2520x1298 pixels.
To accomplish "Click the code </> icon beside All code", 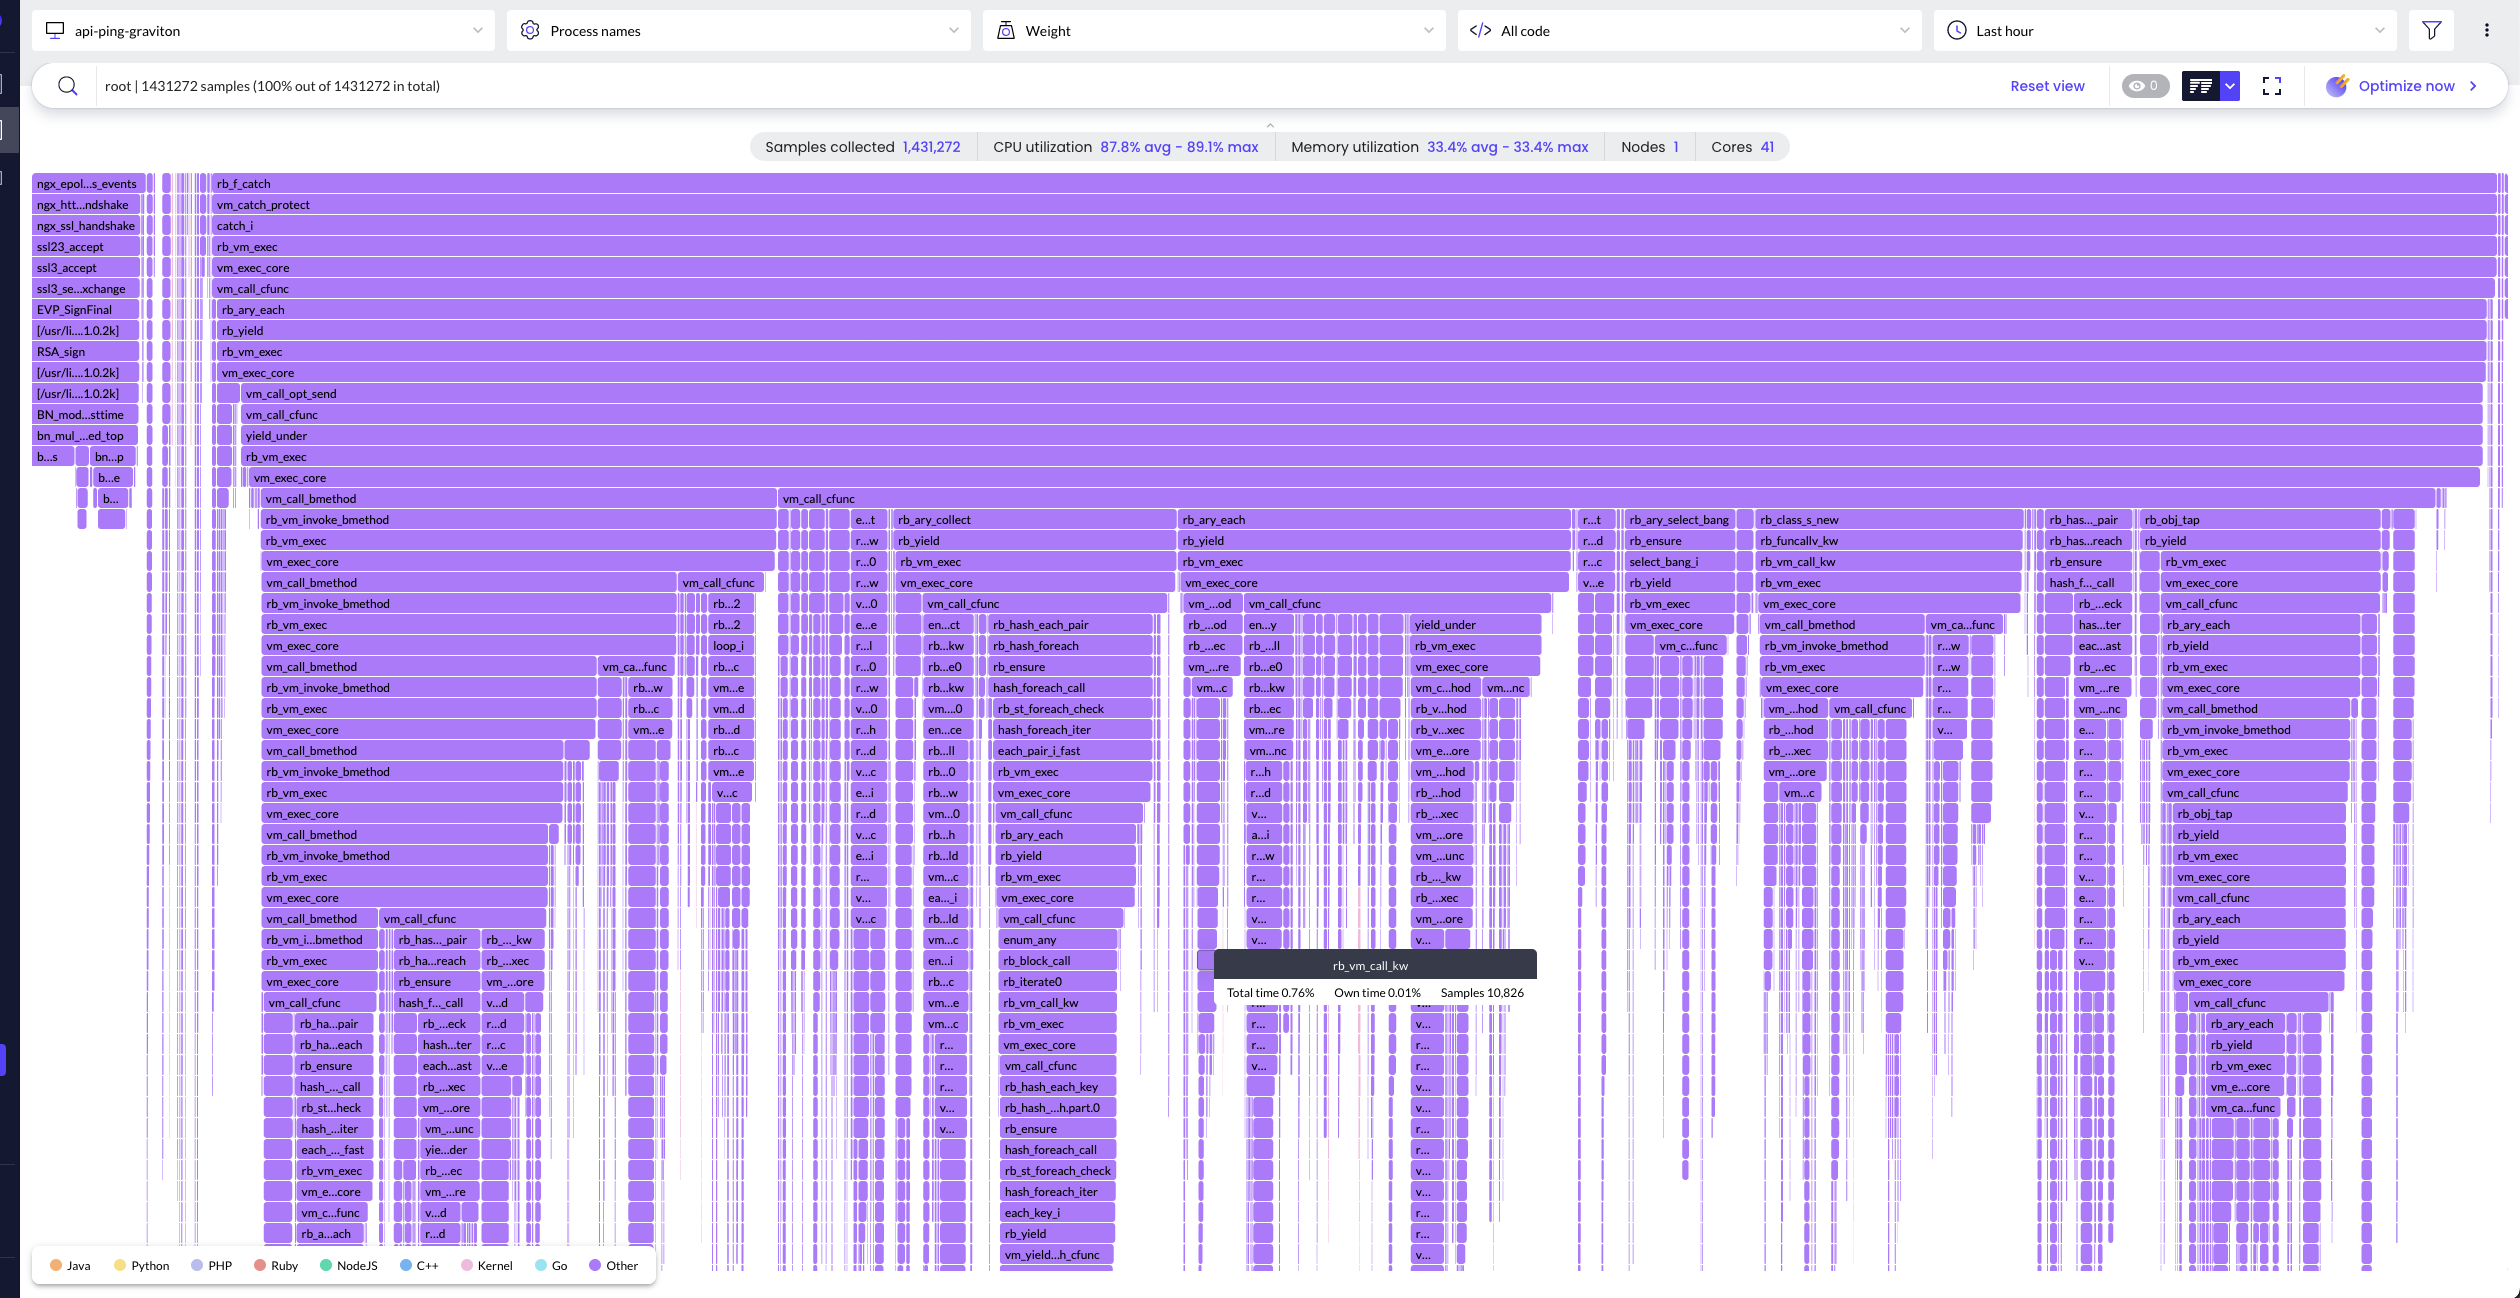I will pos(1481,30).
